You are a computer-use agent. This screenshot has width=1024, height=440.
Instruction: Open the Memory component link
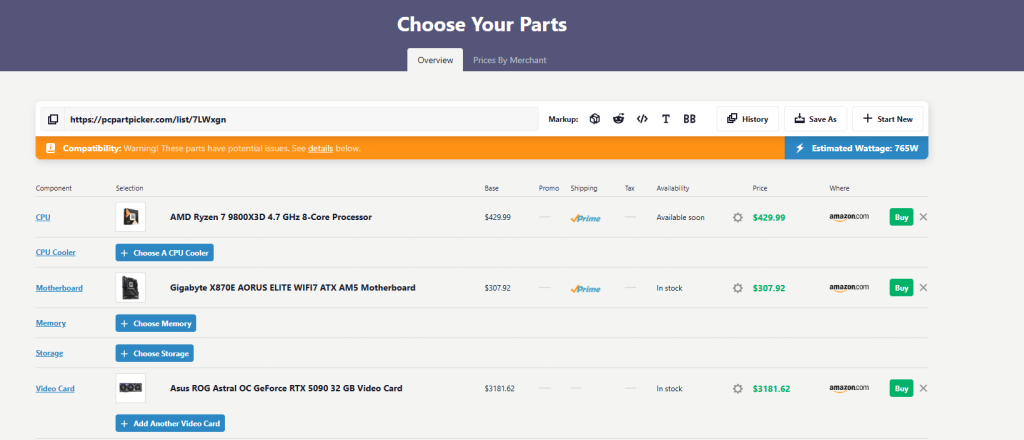pyautogui.click(x=50, y=323)
